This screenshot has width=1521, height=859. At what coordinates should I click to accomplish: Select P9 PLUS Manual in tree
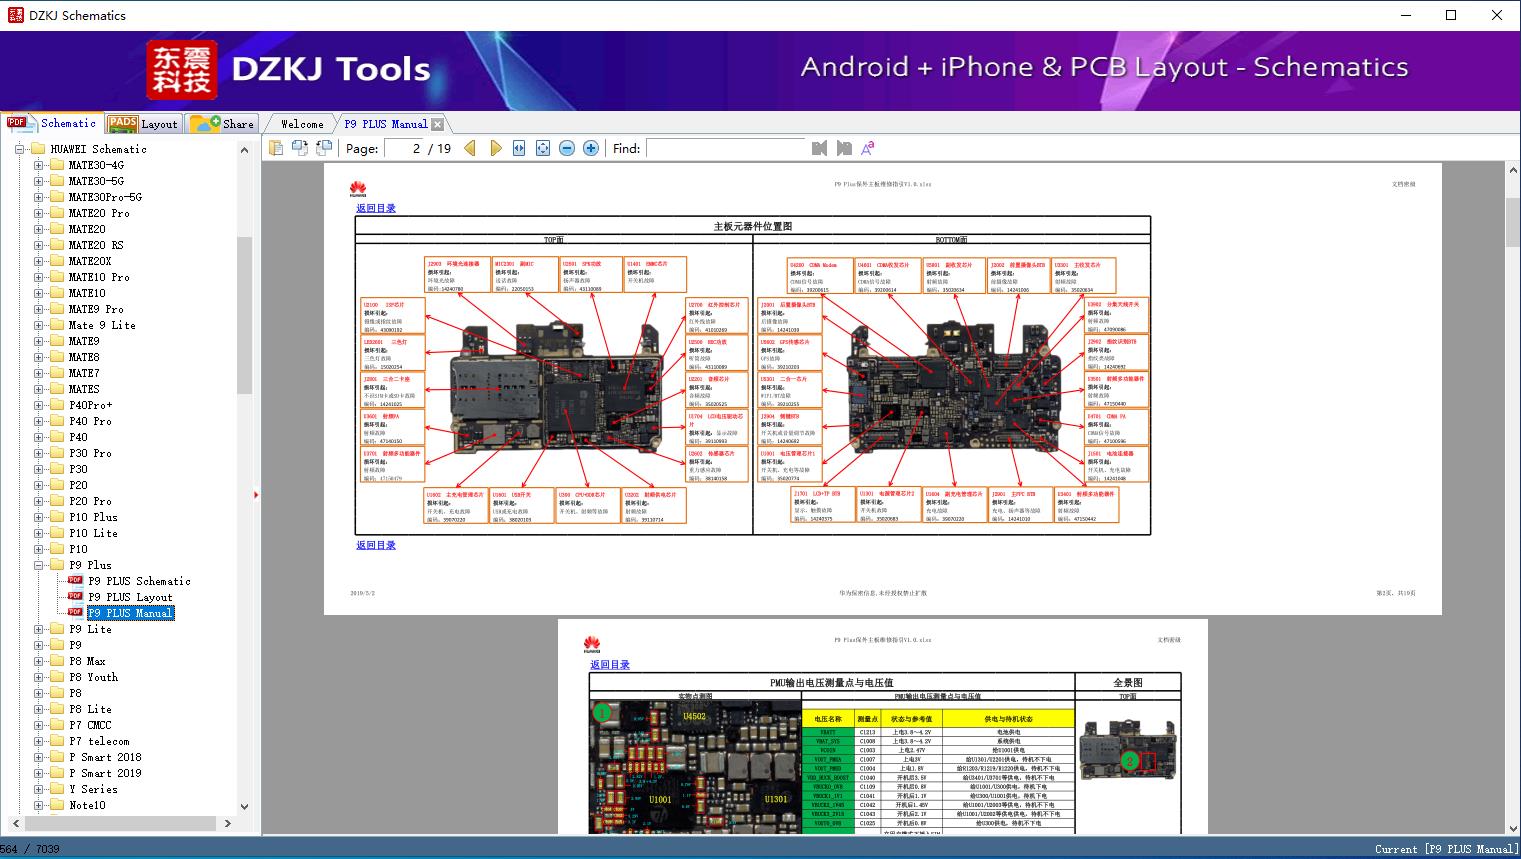point(130,613)
